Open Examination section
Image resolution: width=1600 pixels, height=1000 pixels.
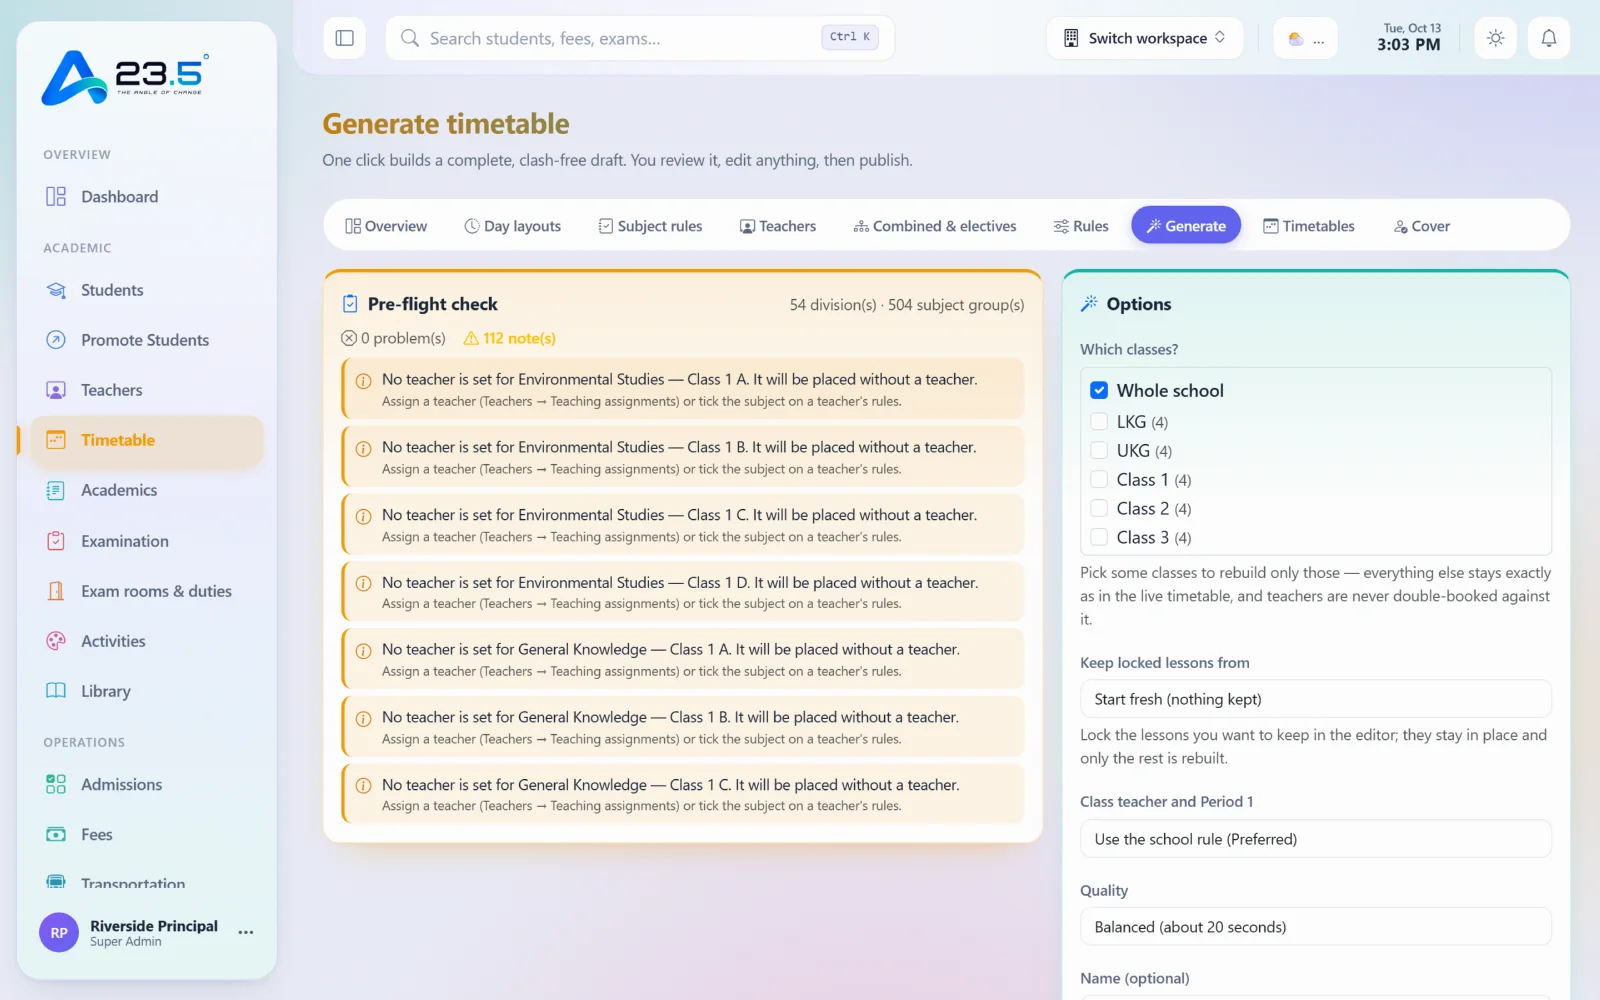[146, 541]
